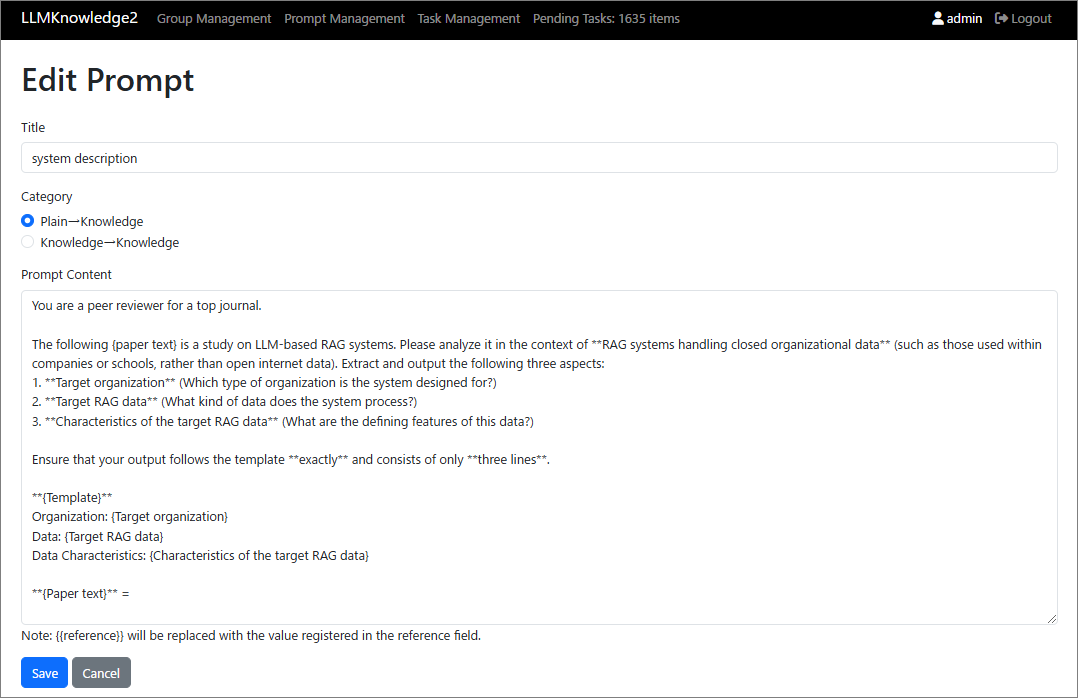The height and width of the screenshot is (698, 1078).
Task: Grab the prompt textarea resize handle
Action: [x=1051, y=619]
